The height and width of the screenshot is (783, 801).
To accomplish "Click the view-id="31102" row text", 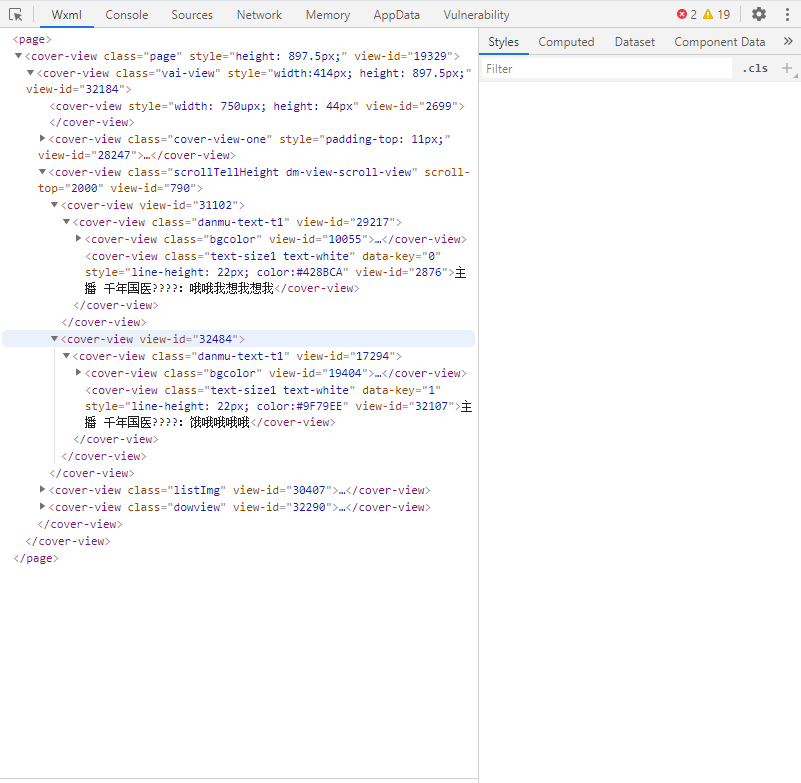I will [153, 205].
